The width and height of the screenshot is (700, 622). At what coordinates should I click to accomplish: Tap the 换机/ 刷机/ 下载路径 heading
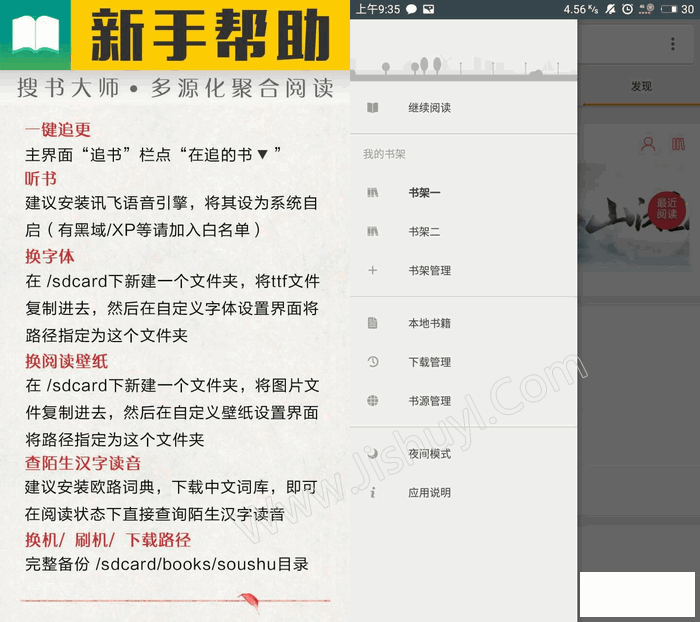click(x=108, y=540)
